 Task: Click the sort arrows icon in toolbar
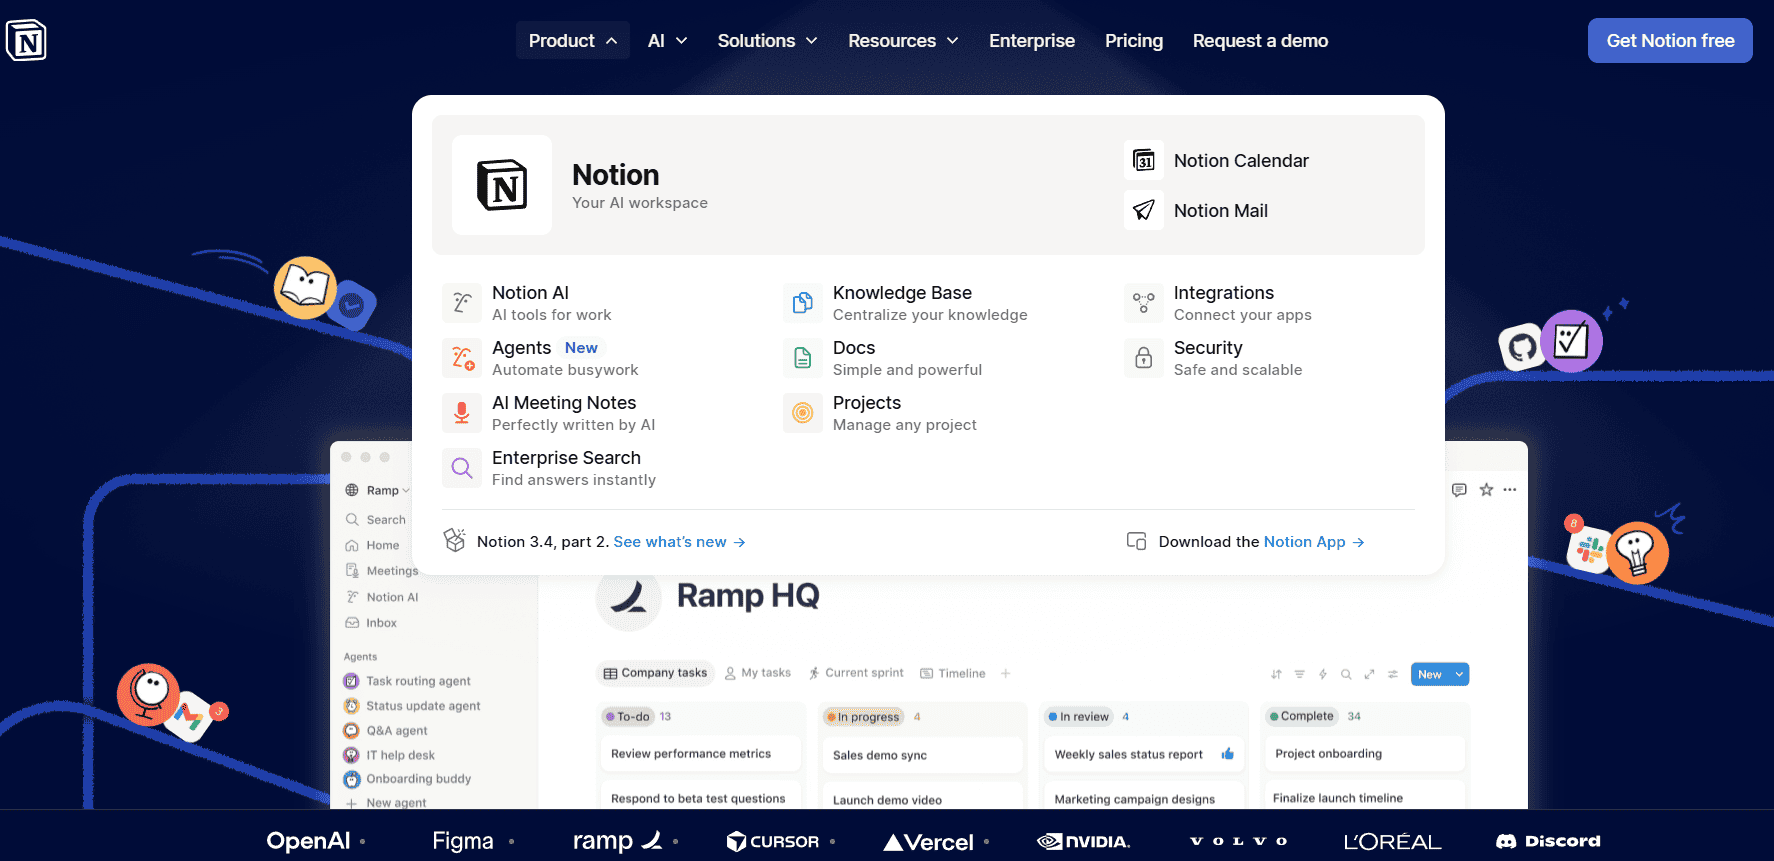coord(1277,674)
